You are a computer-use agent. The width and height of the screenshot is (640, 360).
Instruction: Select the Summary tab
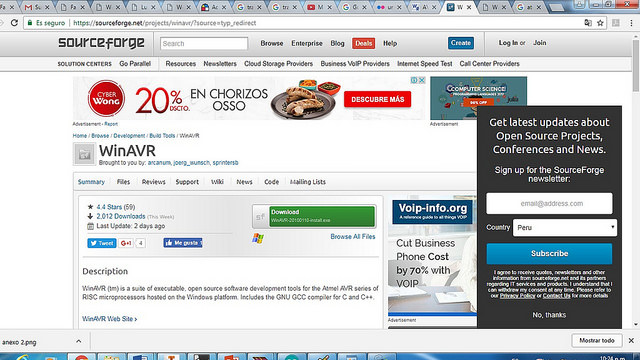(91, 182)
